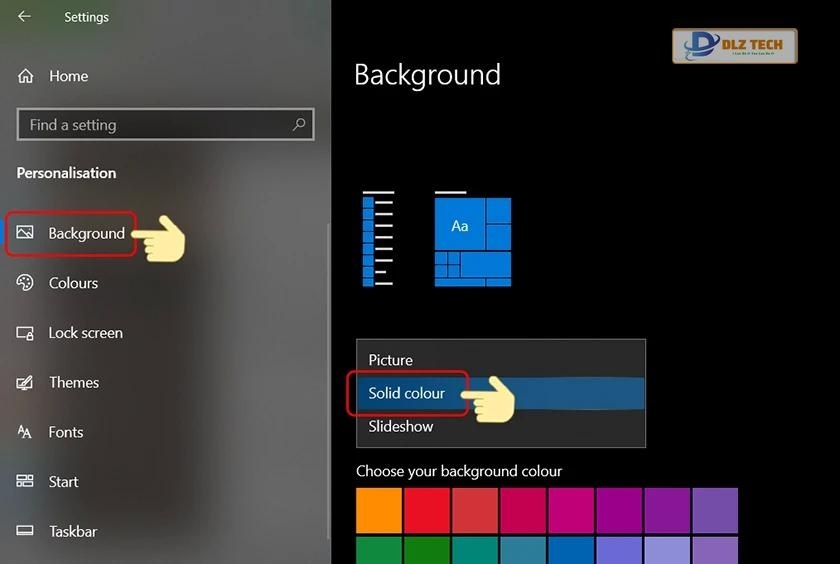Click the Start icon in sidebar

[26, 482]
